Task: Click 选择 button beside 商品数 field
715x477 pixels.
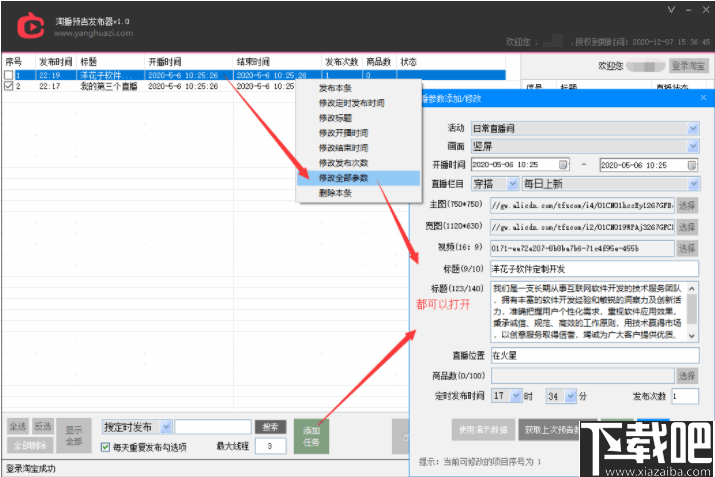Action: click(x=687, y=376)
